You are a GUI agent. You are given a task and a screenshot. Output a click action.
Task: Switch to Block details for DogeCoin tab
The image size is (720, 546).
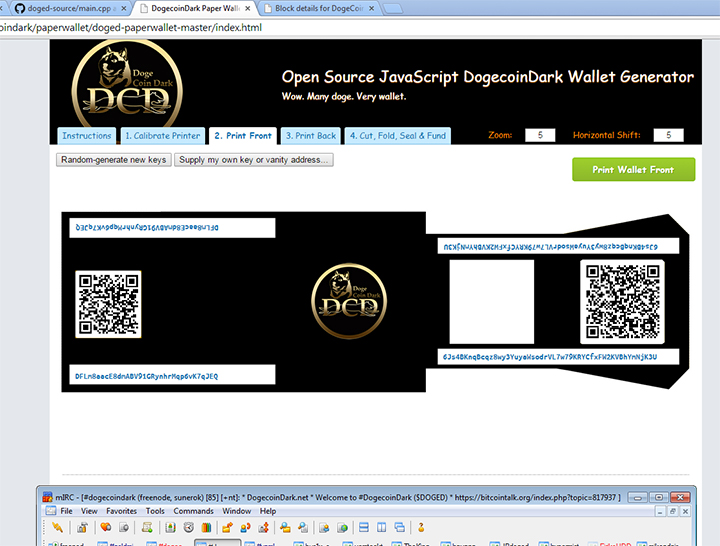pos(319,8)
